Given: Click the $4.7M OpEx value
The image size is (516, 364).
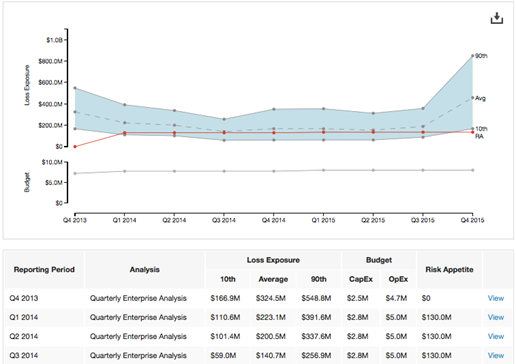Looking at the screenshot, I should tap(396, 298).
